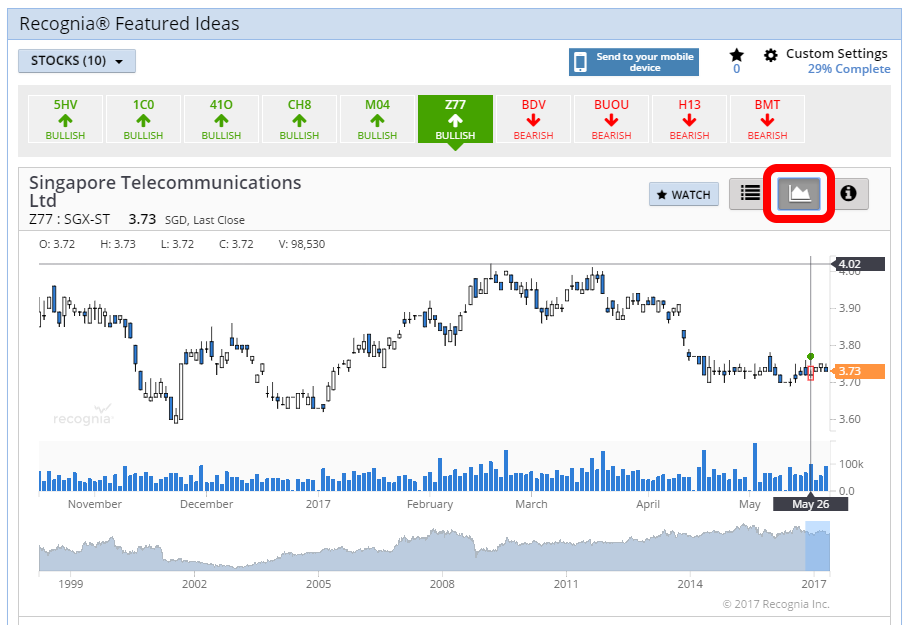This screenshot has width=910, height=625.
Task: Select the BMT bearish tab
Action: [x=767, y=119]
